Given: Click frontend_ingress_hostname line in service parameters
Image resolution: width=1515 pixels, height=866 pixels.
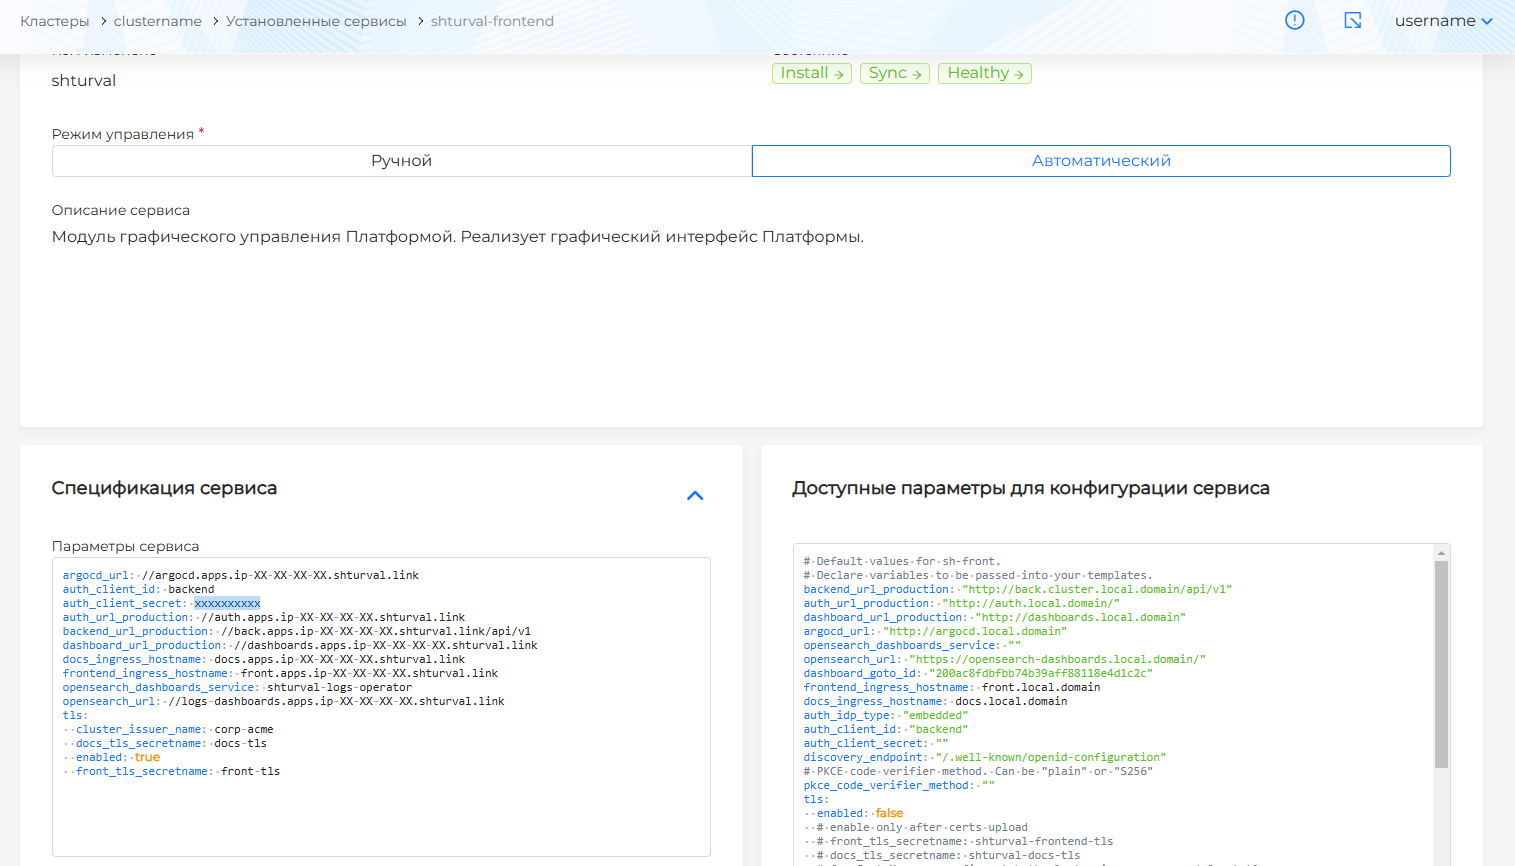Looking at the screenshot, I should tap(280, 673).
